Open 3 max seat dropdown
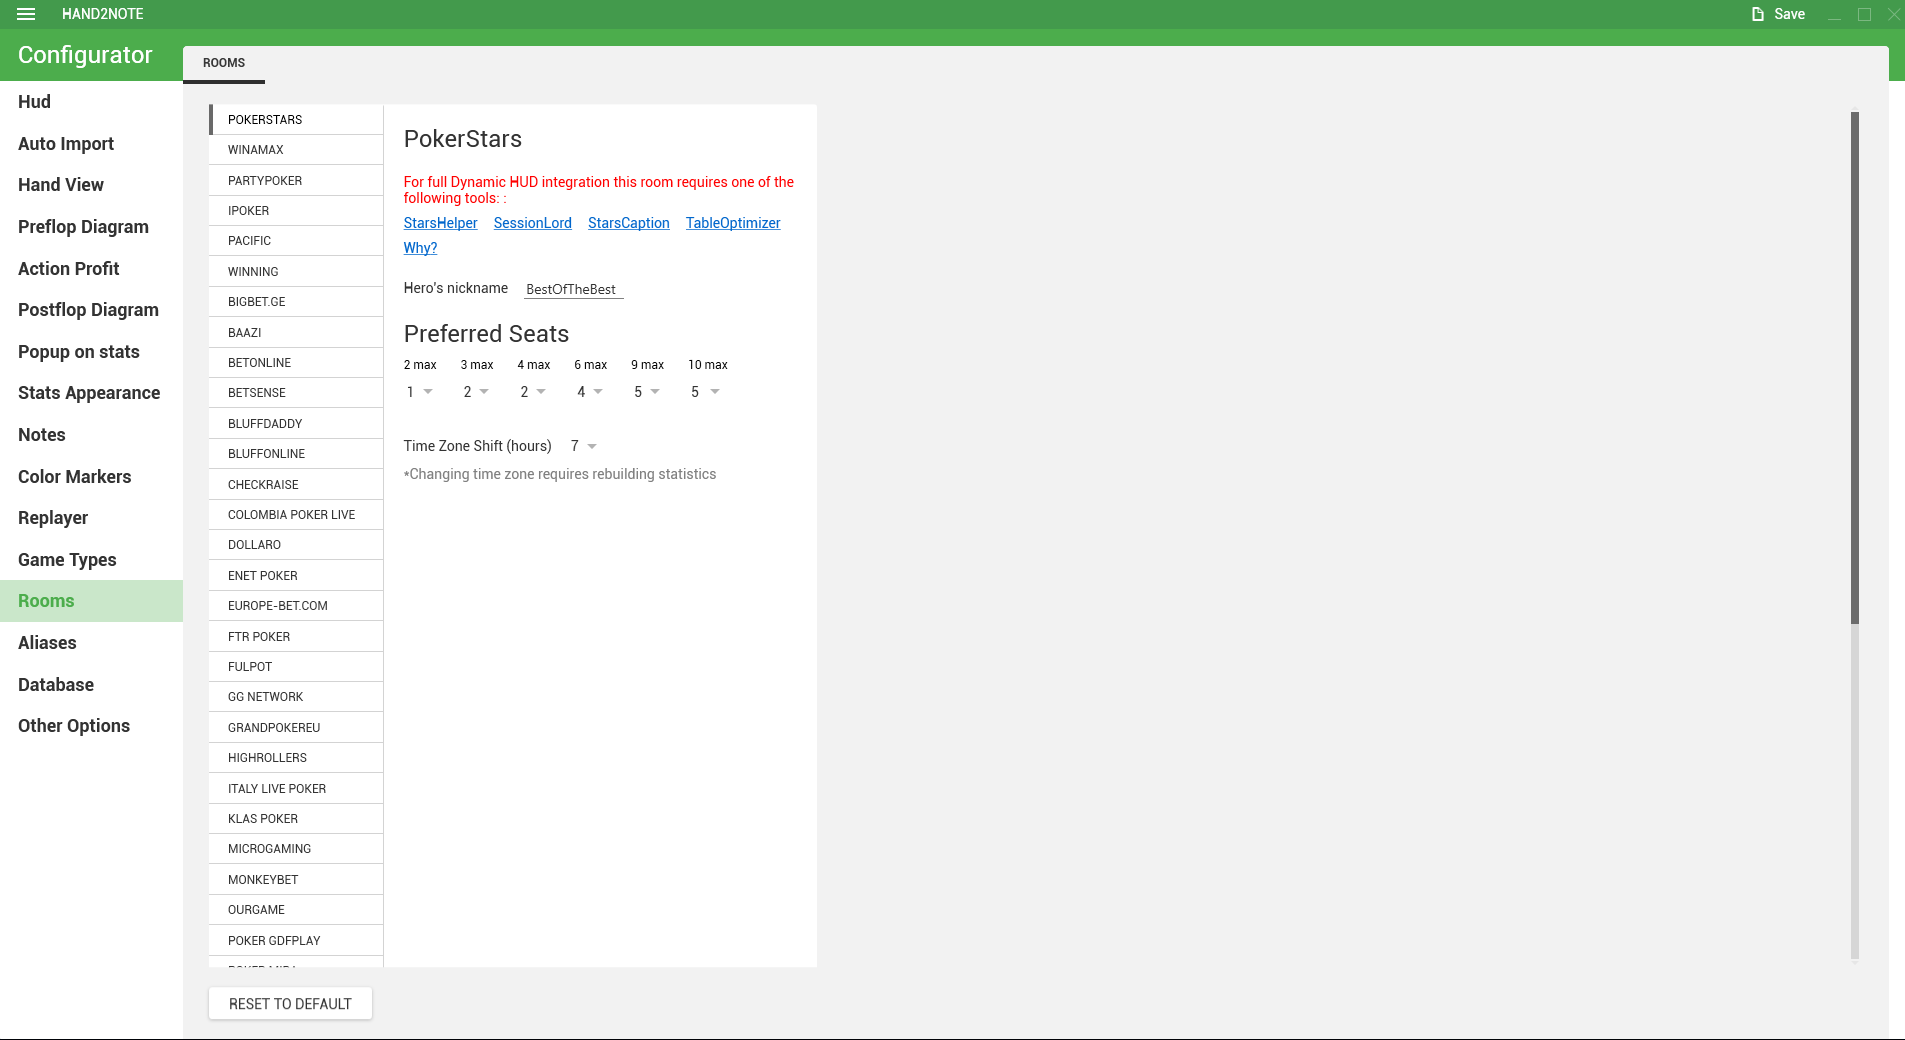The image size is (1905, 1040). coord(476,392)
